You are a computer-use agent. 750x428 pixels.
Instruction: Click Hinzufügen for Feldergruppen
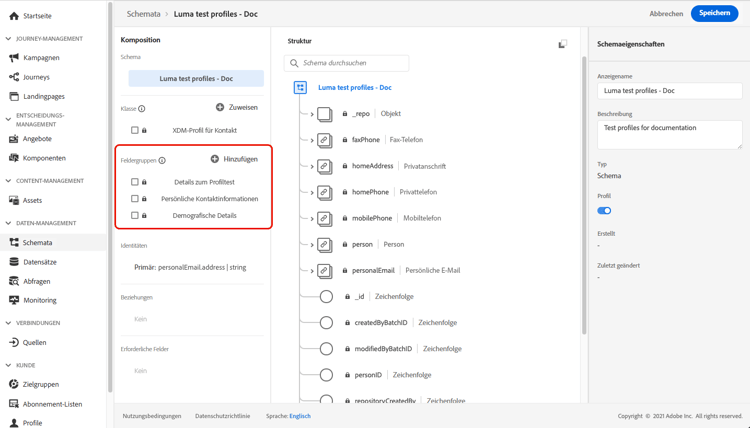(x=234, y=159)
